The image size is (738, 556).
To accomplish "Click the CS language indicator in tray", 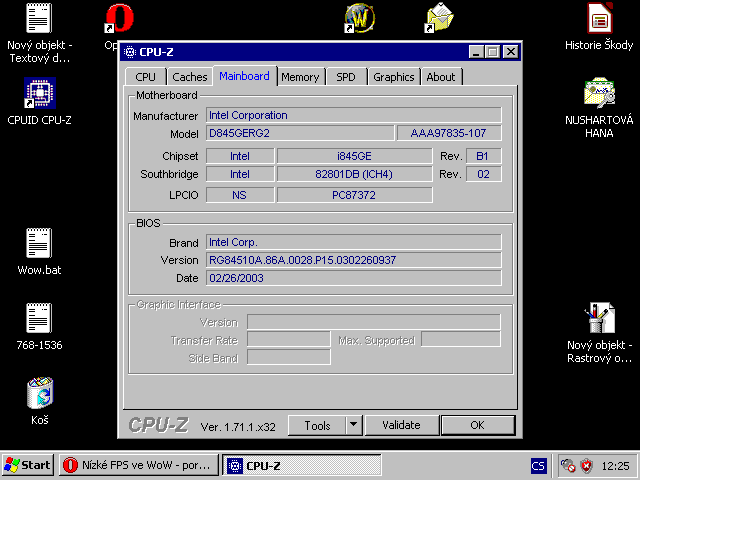I will (x=538, y=465).
